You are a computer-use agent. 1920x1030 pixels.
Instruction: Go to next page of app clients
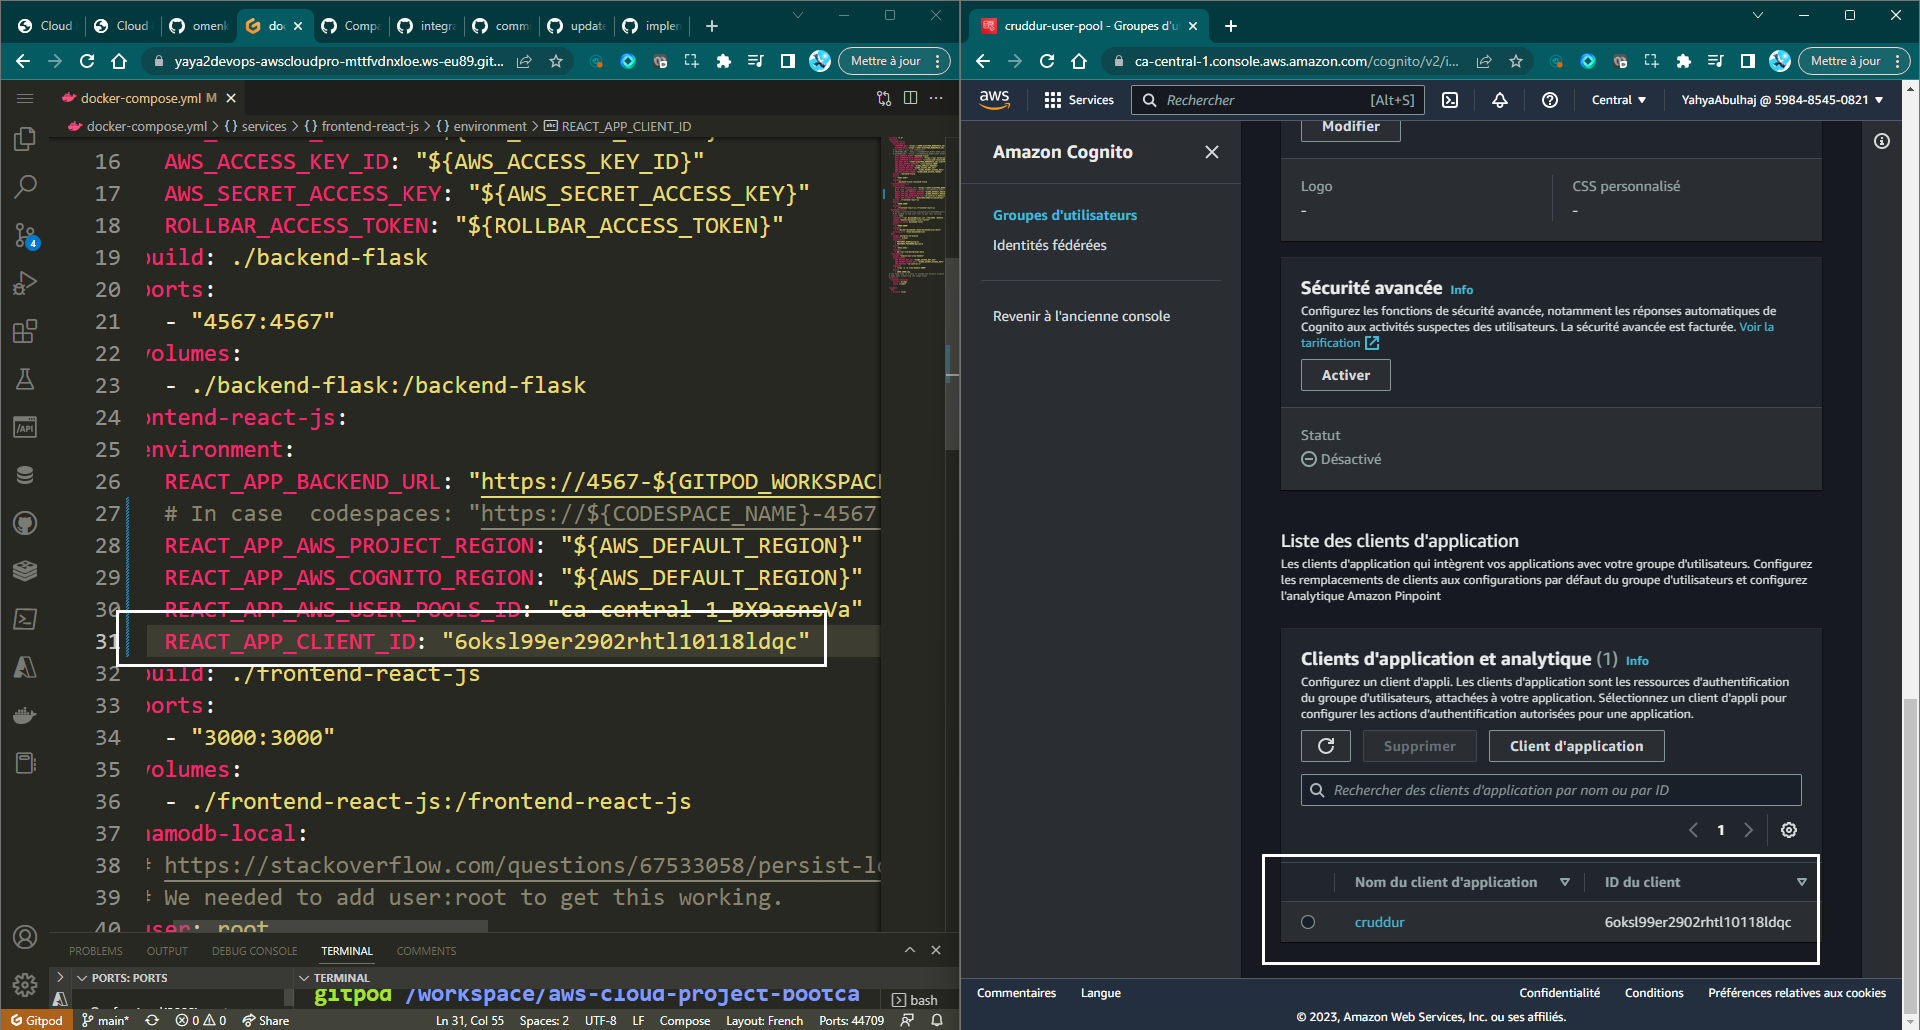pyautogui.click(x=1749, y=830)
